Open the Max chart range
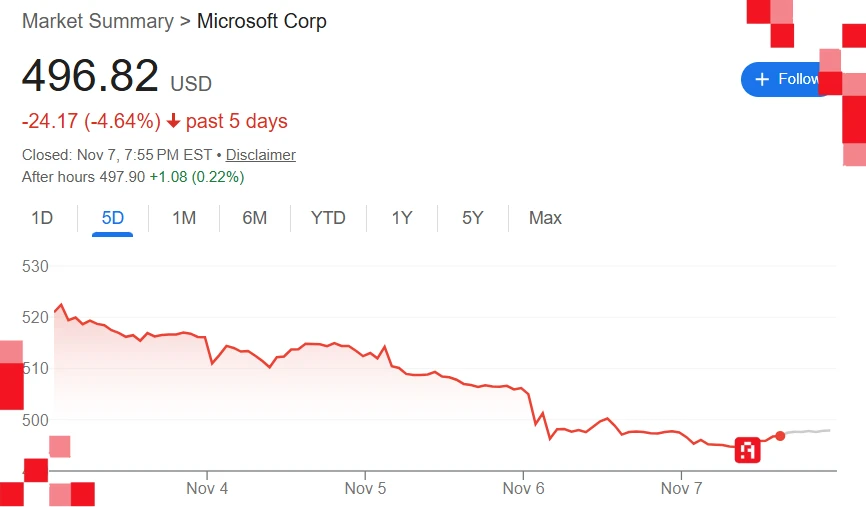 pos(545,218)
